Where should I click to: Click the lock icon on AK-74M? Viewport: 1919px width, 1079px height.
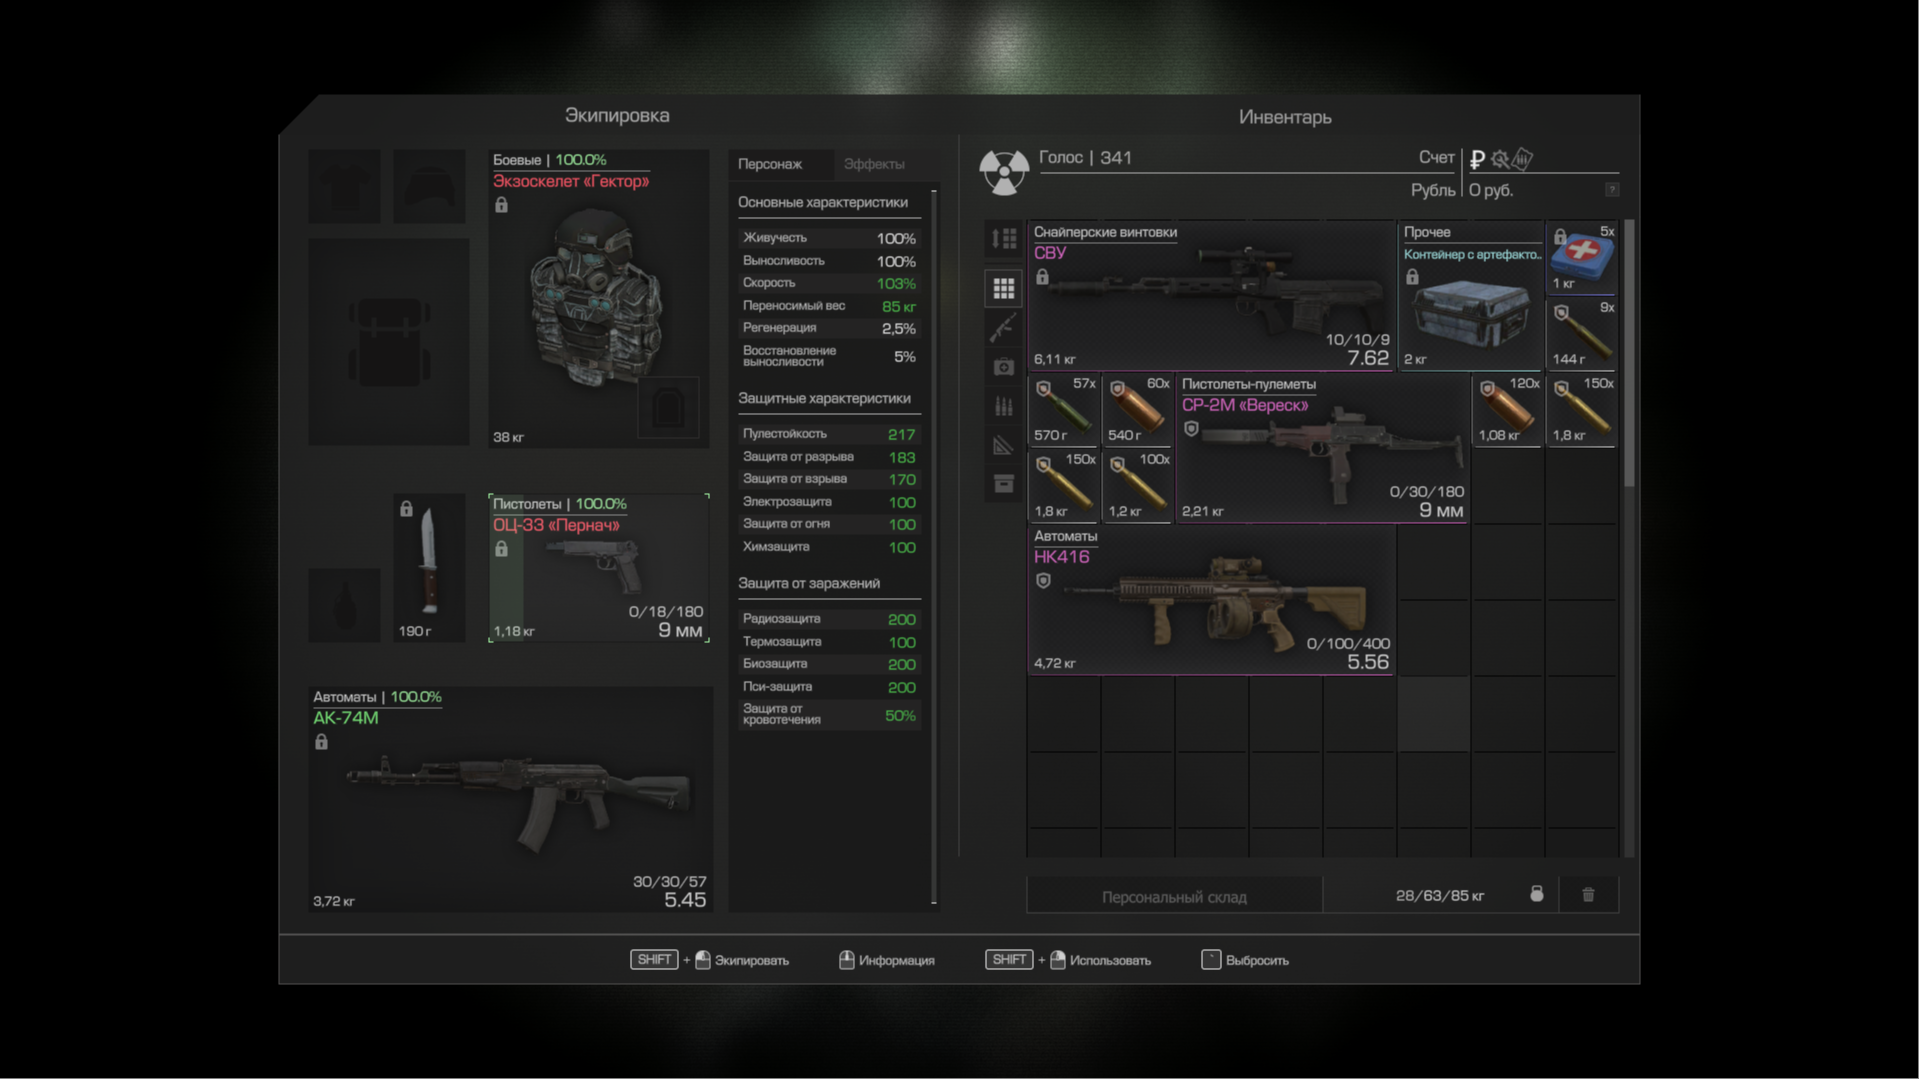pyautogui.click(x=321, y=742)
